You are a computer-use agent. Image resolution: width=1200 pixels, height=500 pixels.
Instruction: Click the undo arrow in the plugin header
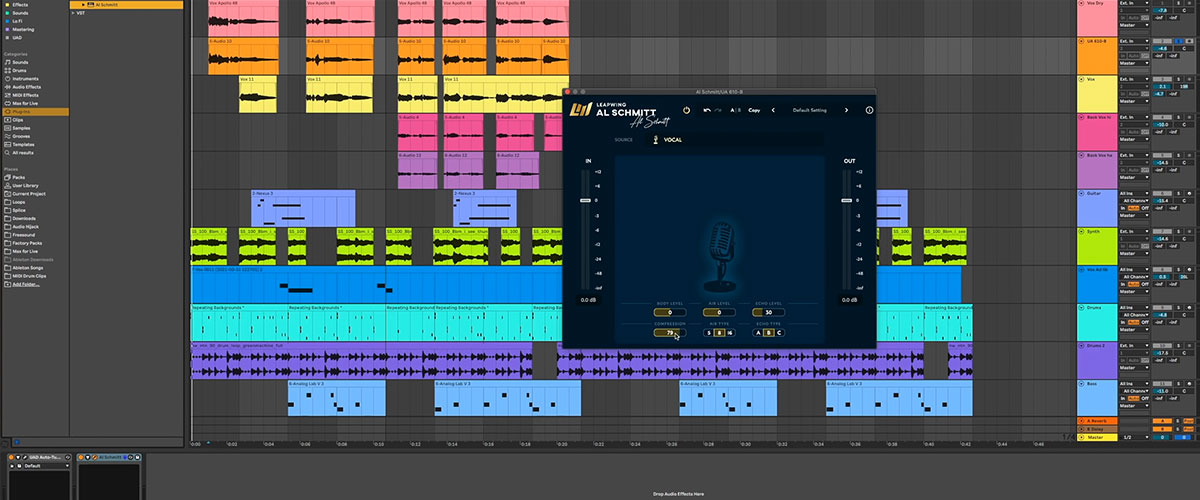click(x=707, y=110)
